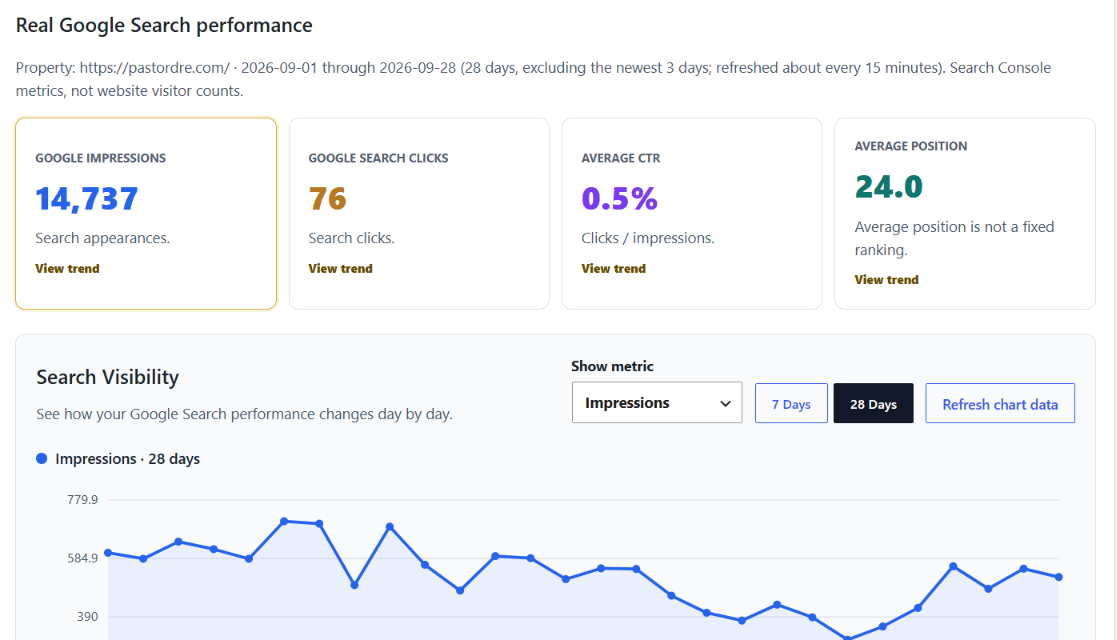
Task: Click 'Average position is not a fixed ranking.'
Action: coord(954,238)
